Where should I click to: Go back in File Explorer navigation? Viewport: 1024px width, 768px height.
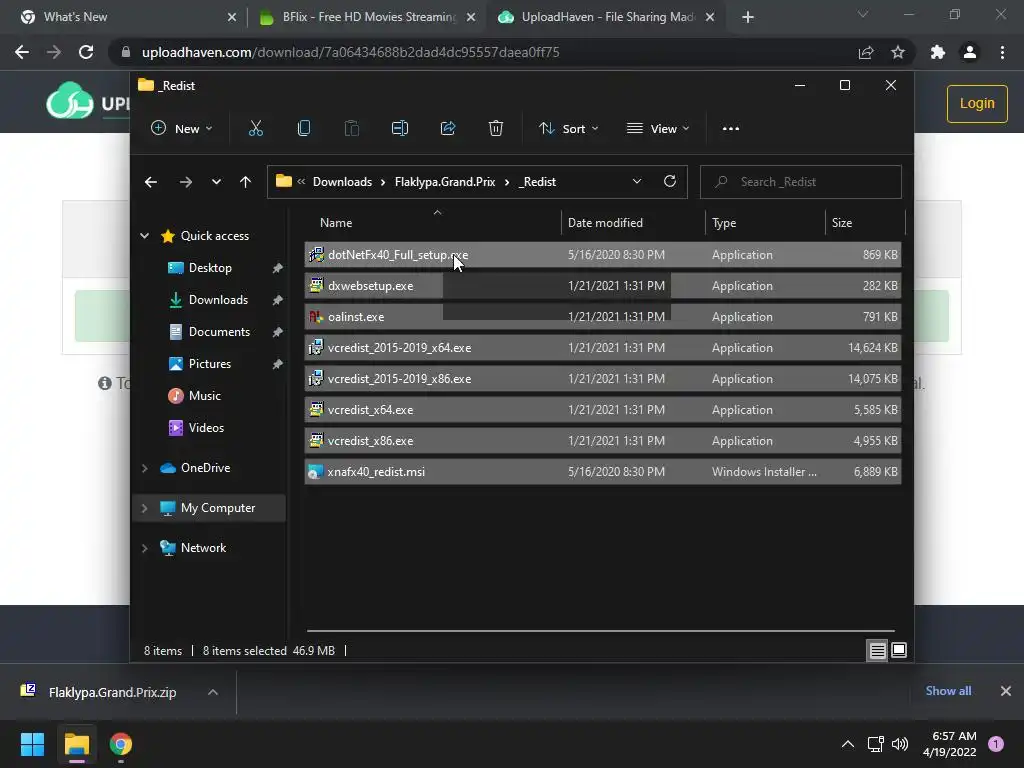click(151, 182)
